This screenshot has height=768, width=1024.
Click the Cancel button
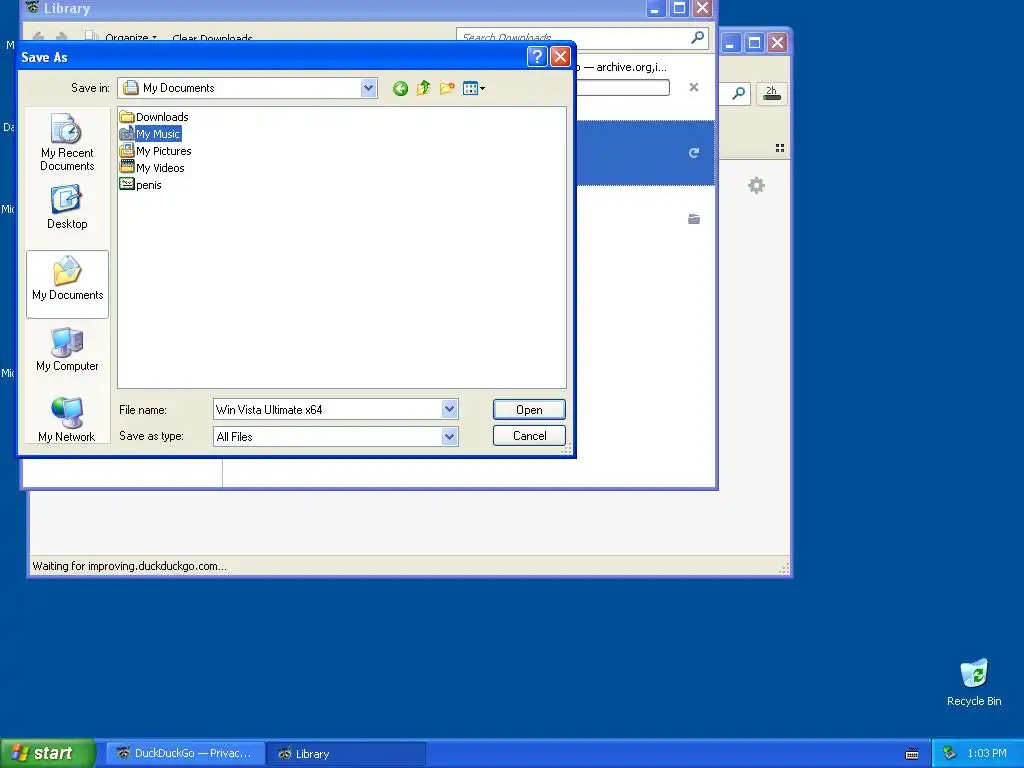tap(529, 436)
